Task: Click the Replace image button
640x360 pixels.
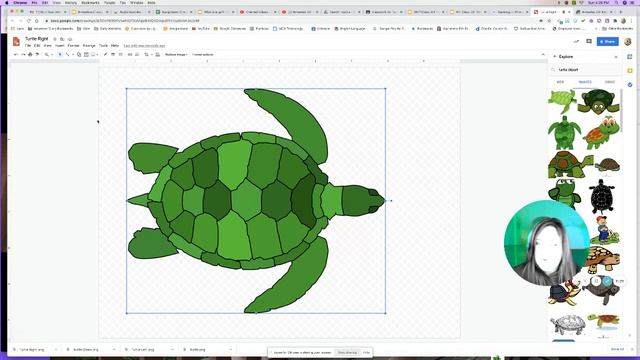Action: (x=176, y=54)
